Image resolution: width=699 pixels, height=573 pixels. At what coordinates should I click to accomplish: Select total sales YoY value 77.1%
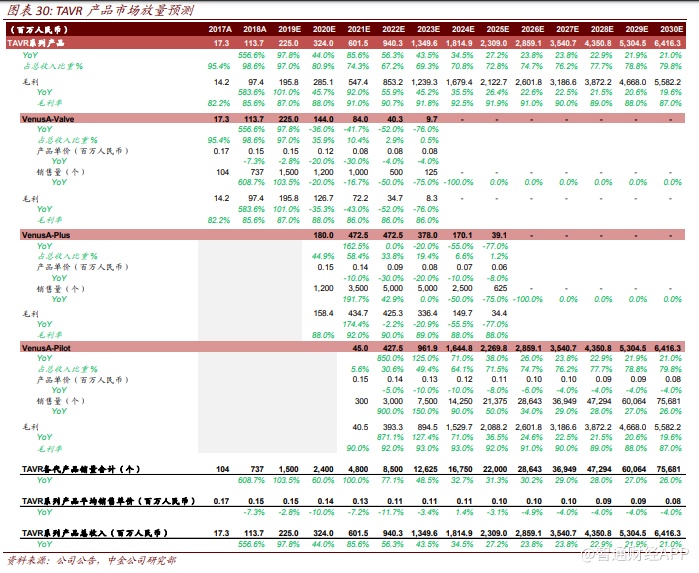pos(393,480)
